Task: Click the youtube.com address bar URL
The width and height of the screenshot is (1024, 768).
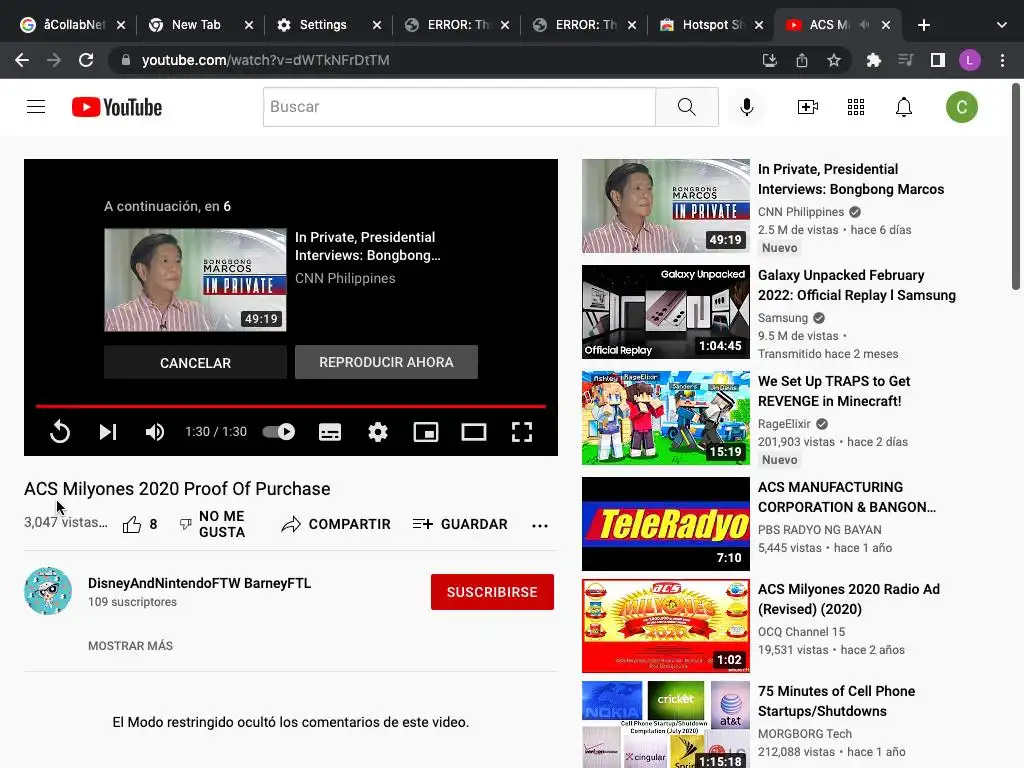Action: click(x=265, y=60)
